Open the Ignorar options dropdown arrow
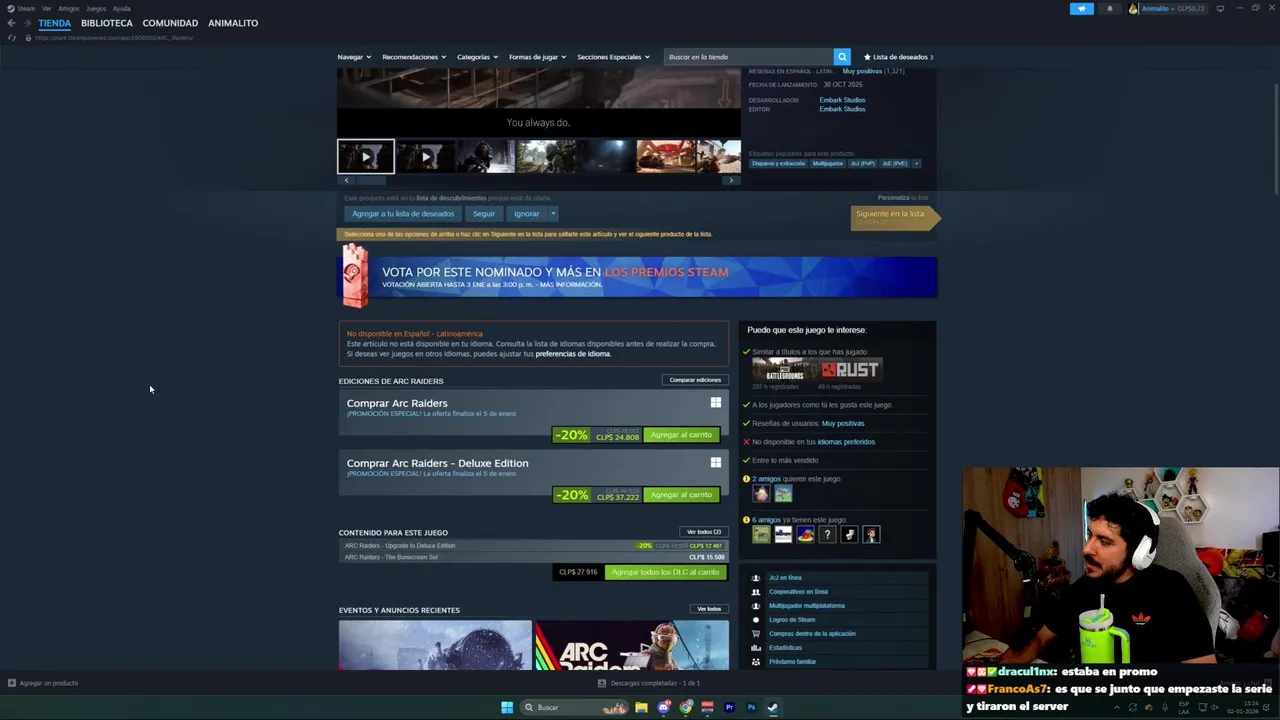Screen dimensions: 1280x720 coord(553,214)
